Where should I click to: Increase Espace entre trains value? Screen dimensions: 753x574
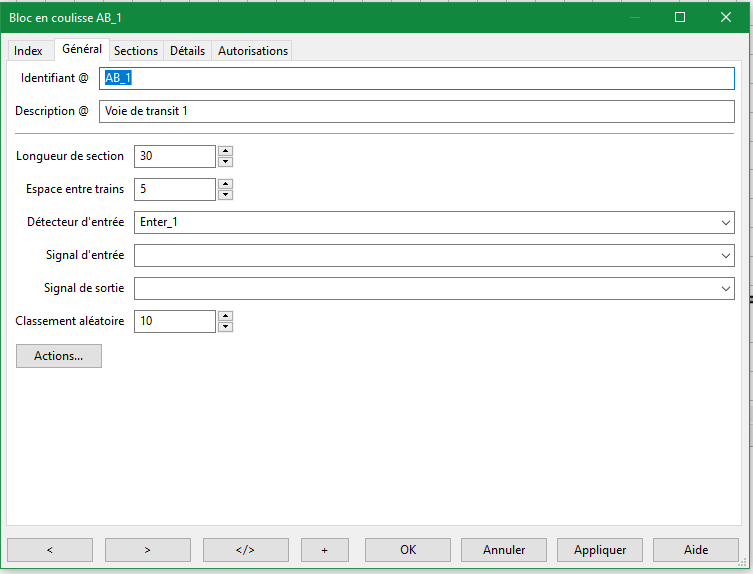pos(225,184)
